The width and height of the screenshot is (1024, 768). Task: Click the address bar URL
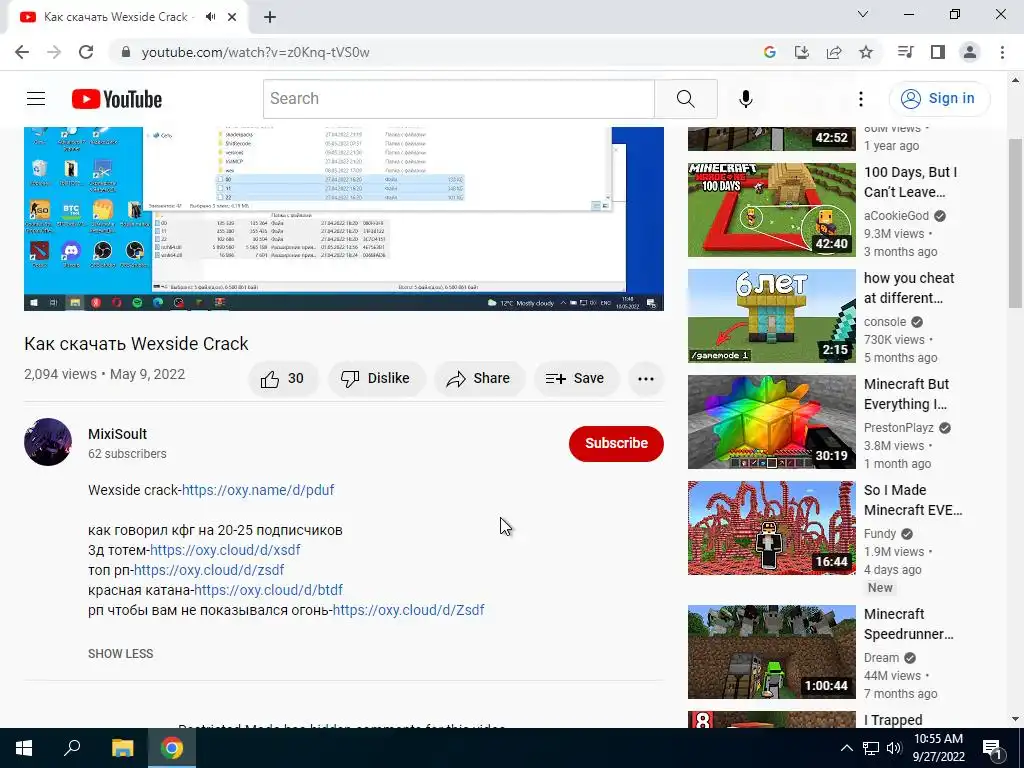pos(255,52)
